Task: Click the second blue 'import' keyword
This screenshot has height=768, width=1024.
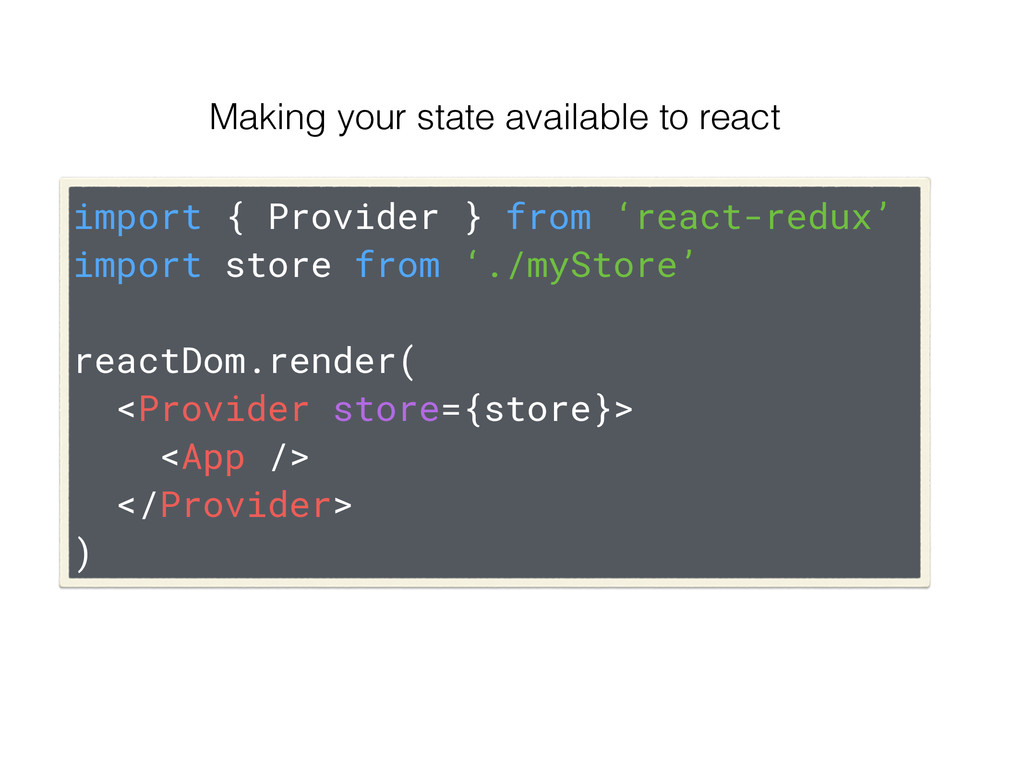Action: point(138,266)
